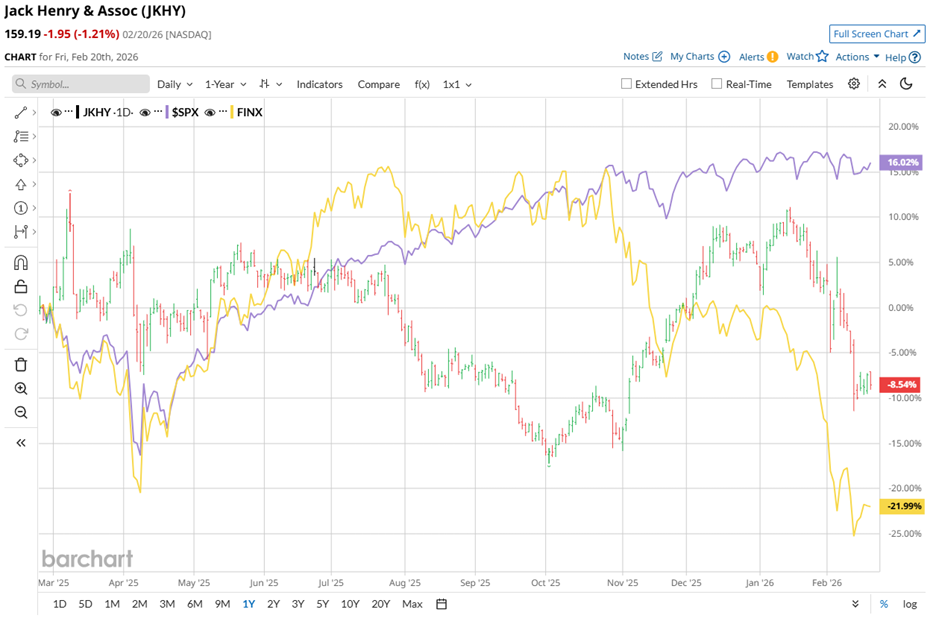Open chart settings via the gear icon

tap(853, 84)
